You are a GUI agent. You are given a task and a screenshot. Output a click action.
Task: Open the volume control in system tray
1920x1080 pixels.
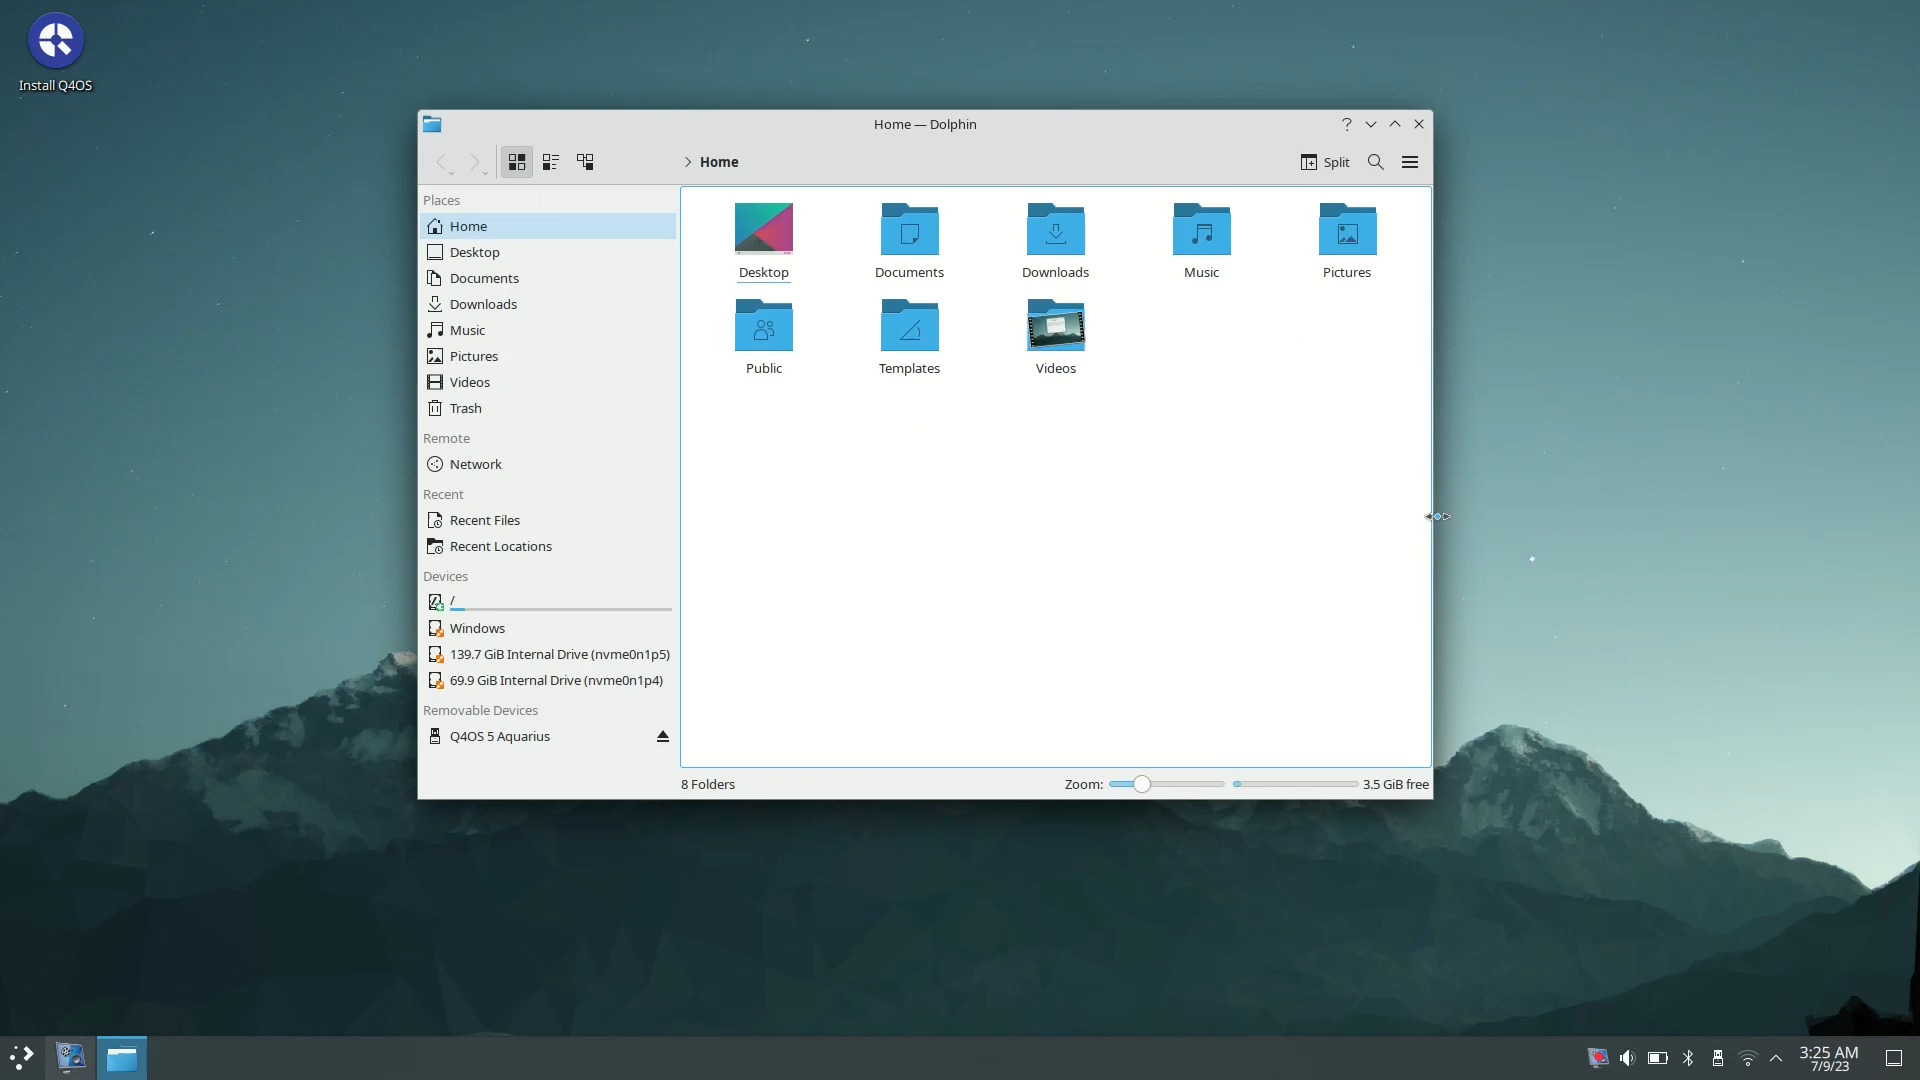pyautogui.click(x=1627, y=1058)
